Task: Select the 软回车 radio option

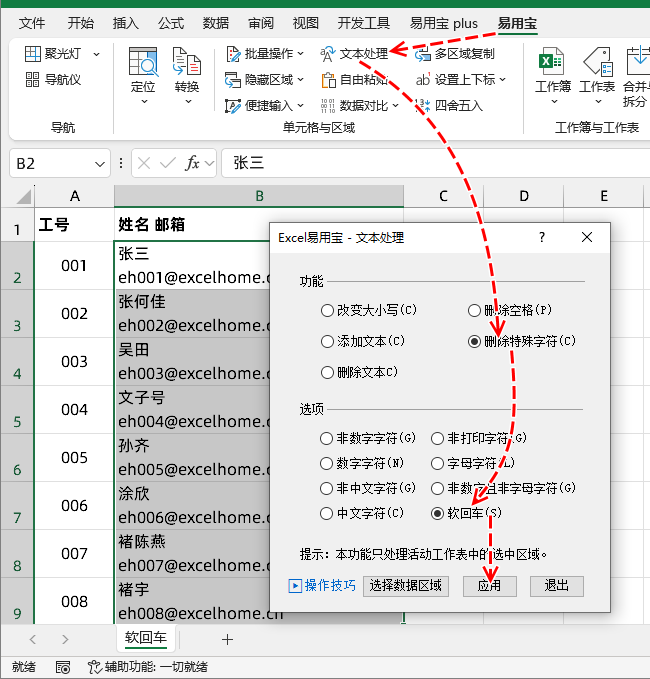Action: coord(437,513)
